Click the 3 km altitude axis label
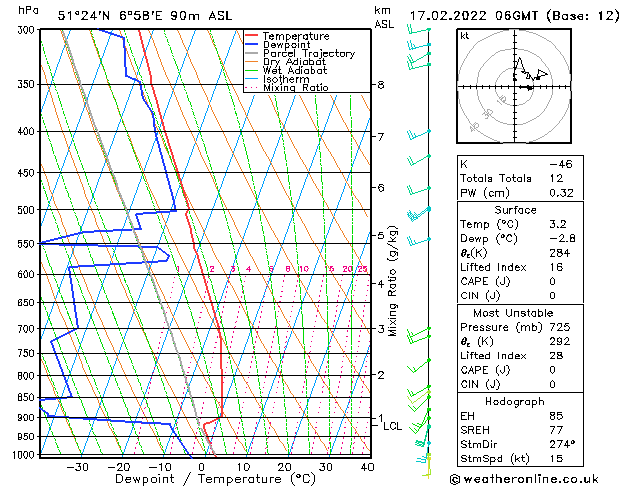 click(381, 329)
